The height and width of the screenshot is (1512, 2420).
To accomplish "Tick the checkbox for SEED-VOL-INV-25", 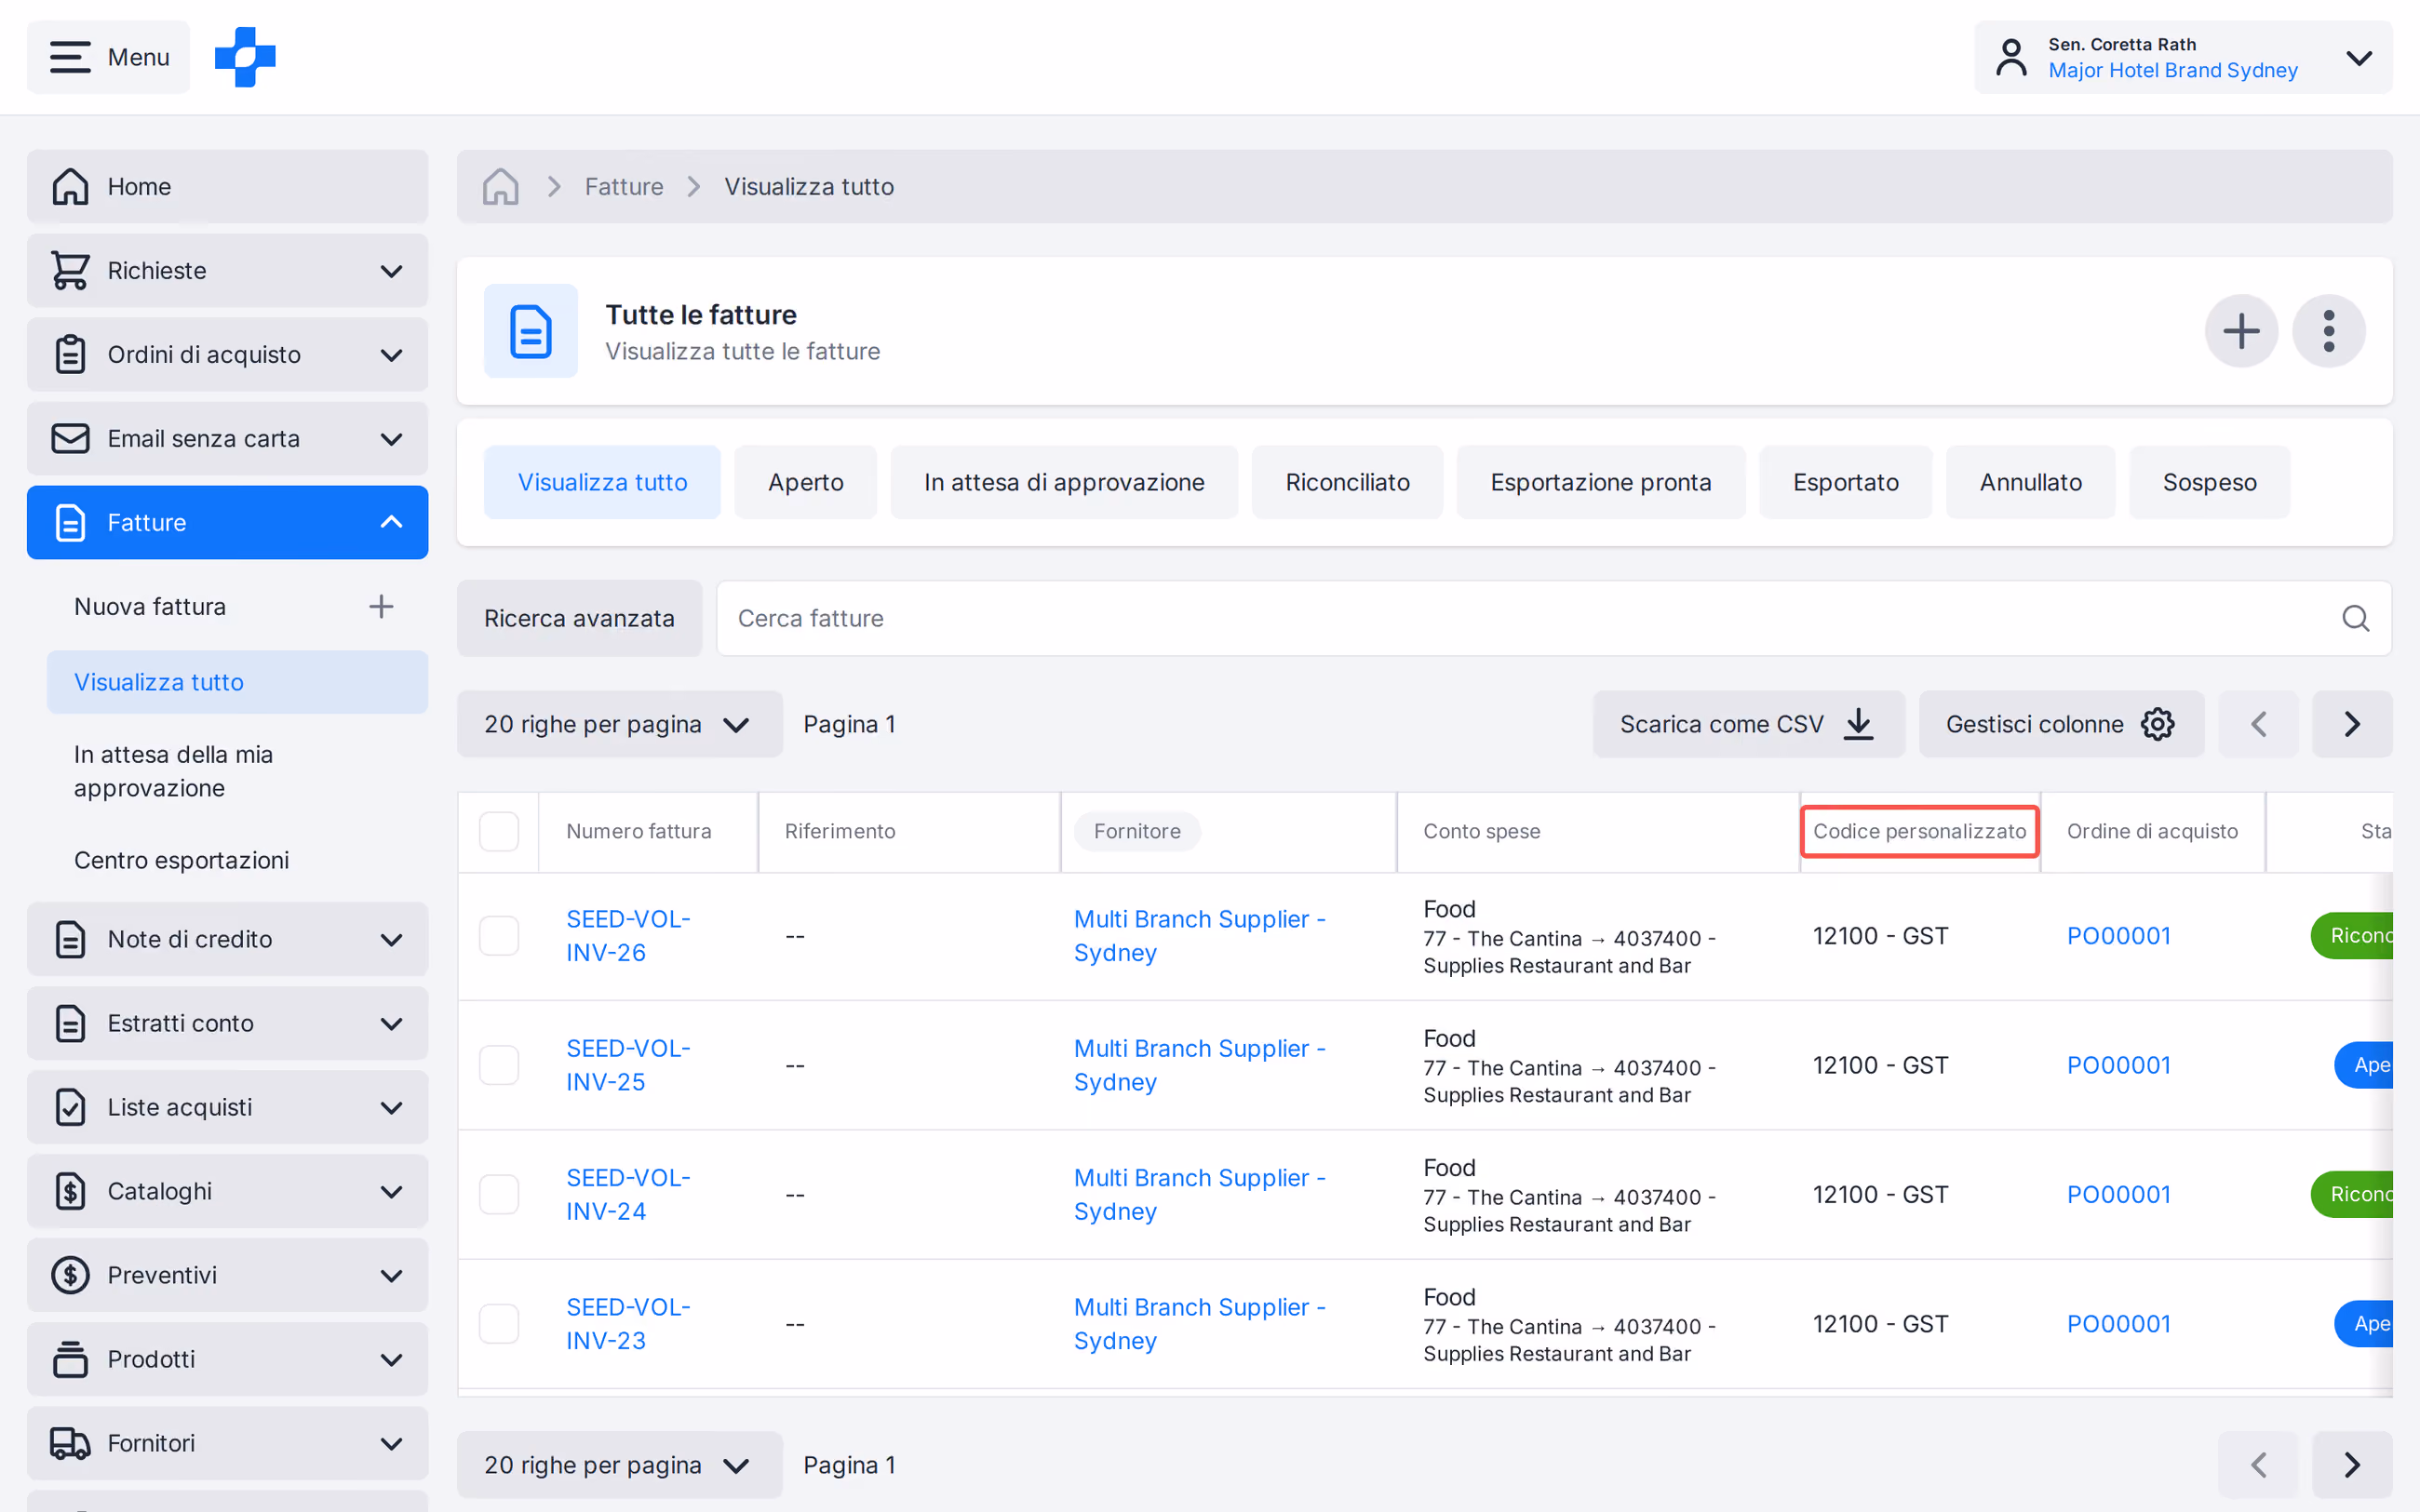I will (x=499, y=1065).
